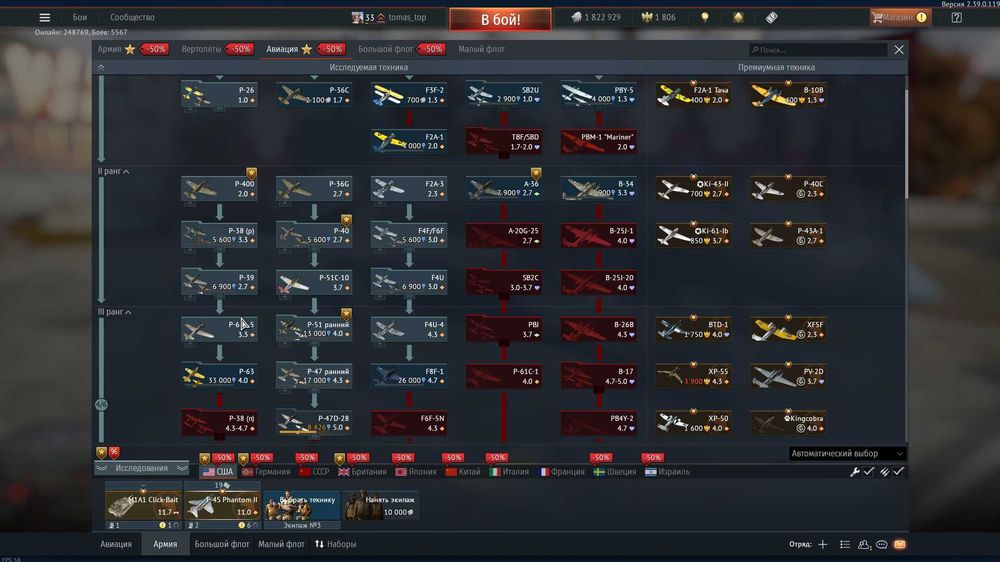Select the P-38 (р) aircraft card
The image size is (1000, 562).
click(219, 235)
